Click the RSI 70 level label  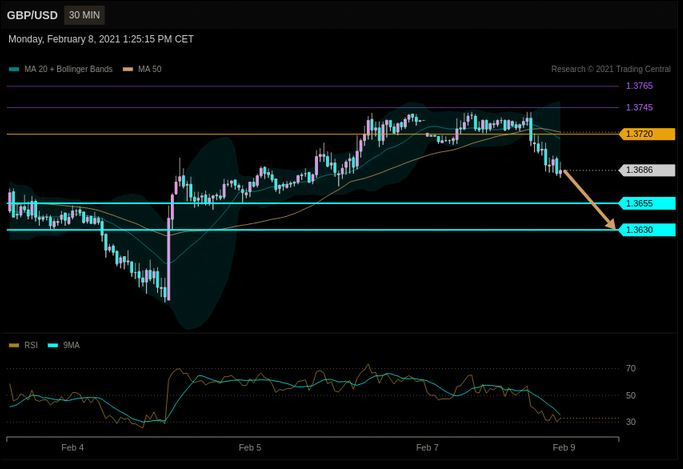pos(631,368)
